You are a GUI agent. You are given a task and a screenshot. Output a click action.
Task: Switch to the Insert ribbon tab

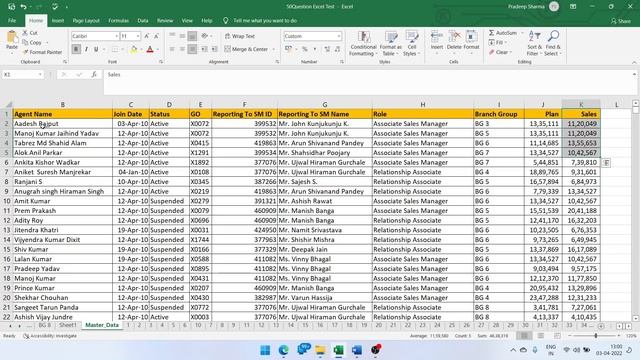[x=58, y=20]
